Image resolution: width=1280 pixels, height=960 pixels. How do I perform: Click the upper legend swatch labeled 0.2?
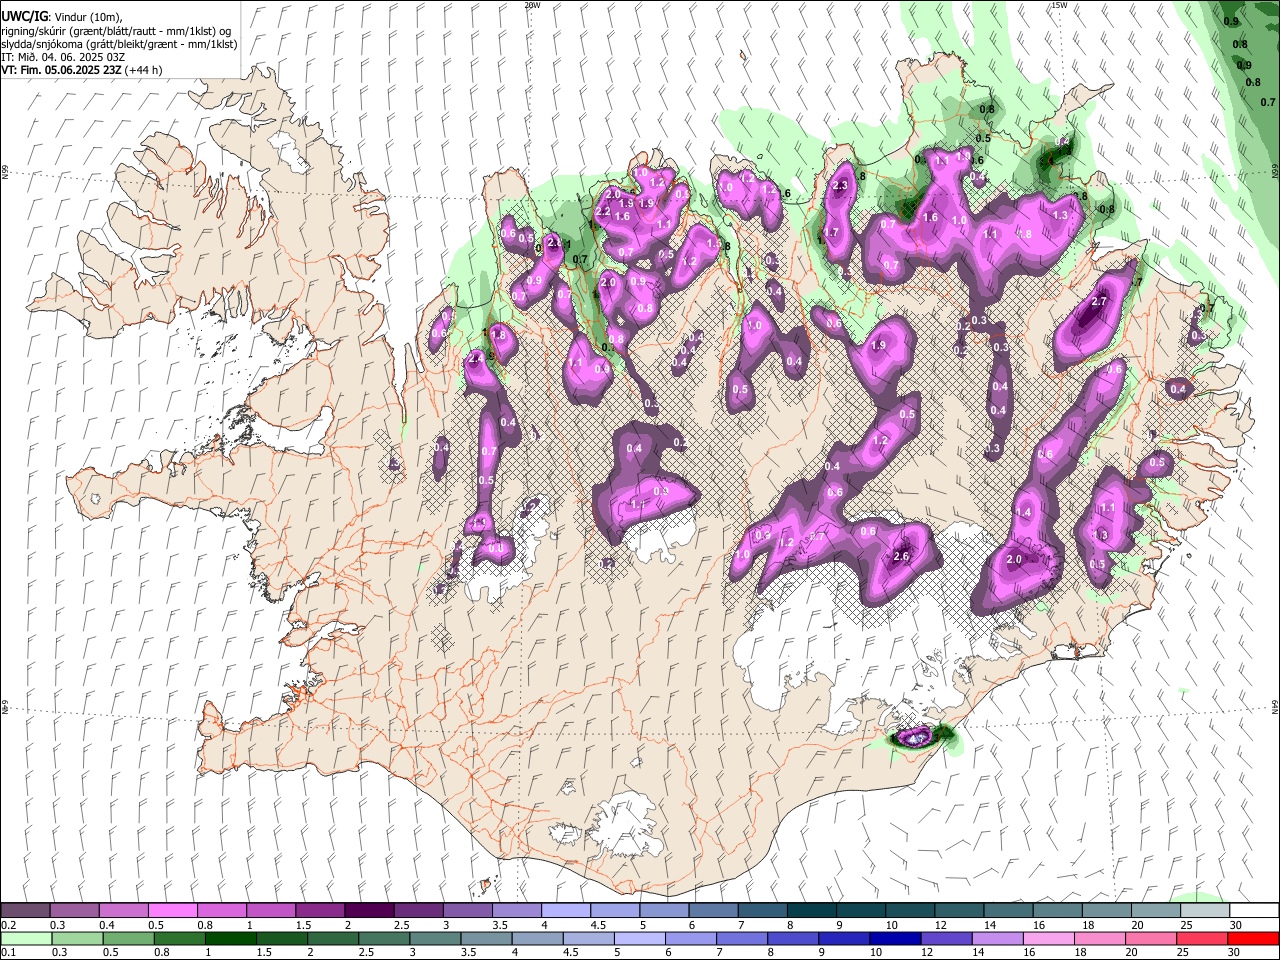[x=25, y=910]
